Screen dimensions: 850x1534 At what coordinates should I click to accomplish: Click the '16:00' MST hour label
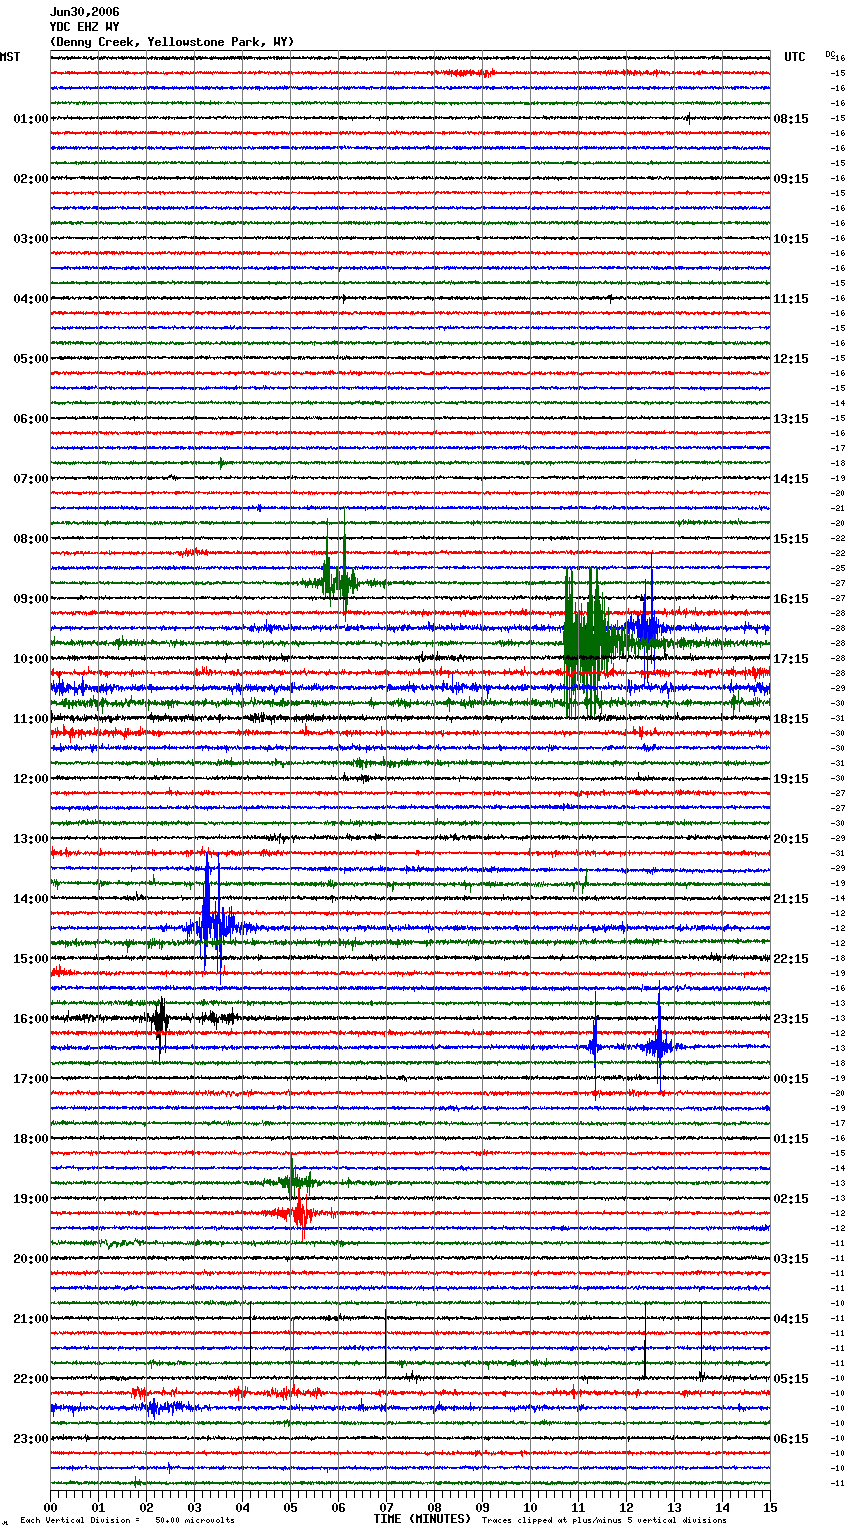[30, 1019]
